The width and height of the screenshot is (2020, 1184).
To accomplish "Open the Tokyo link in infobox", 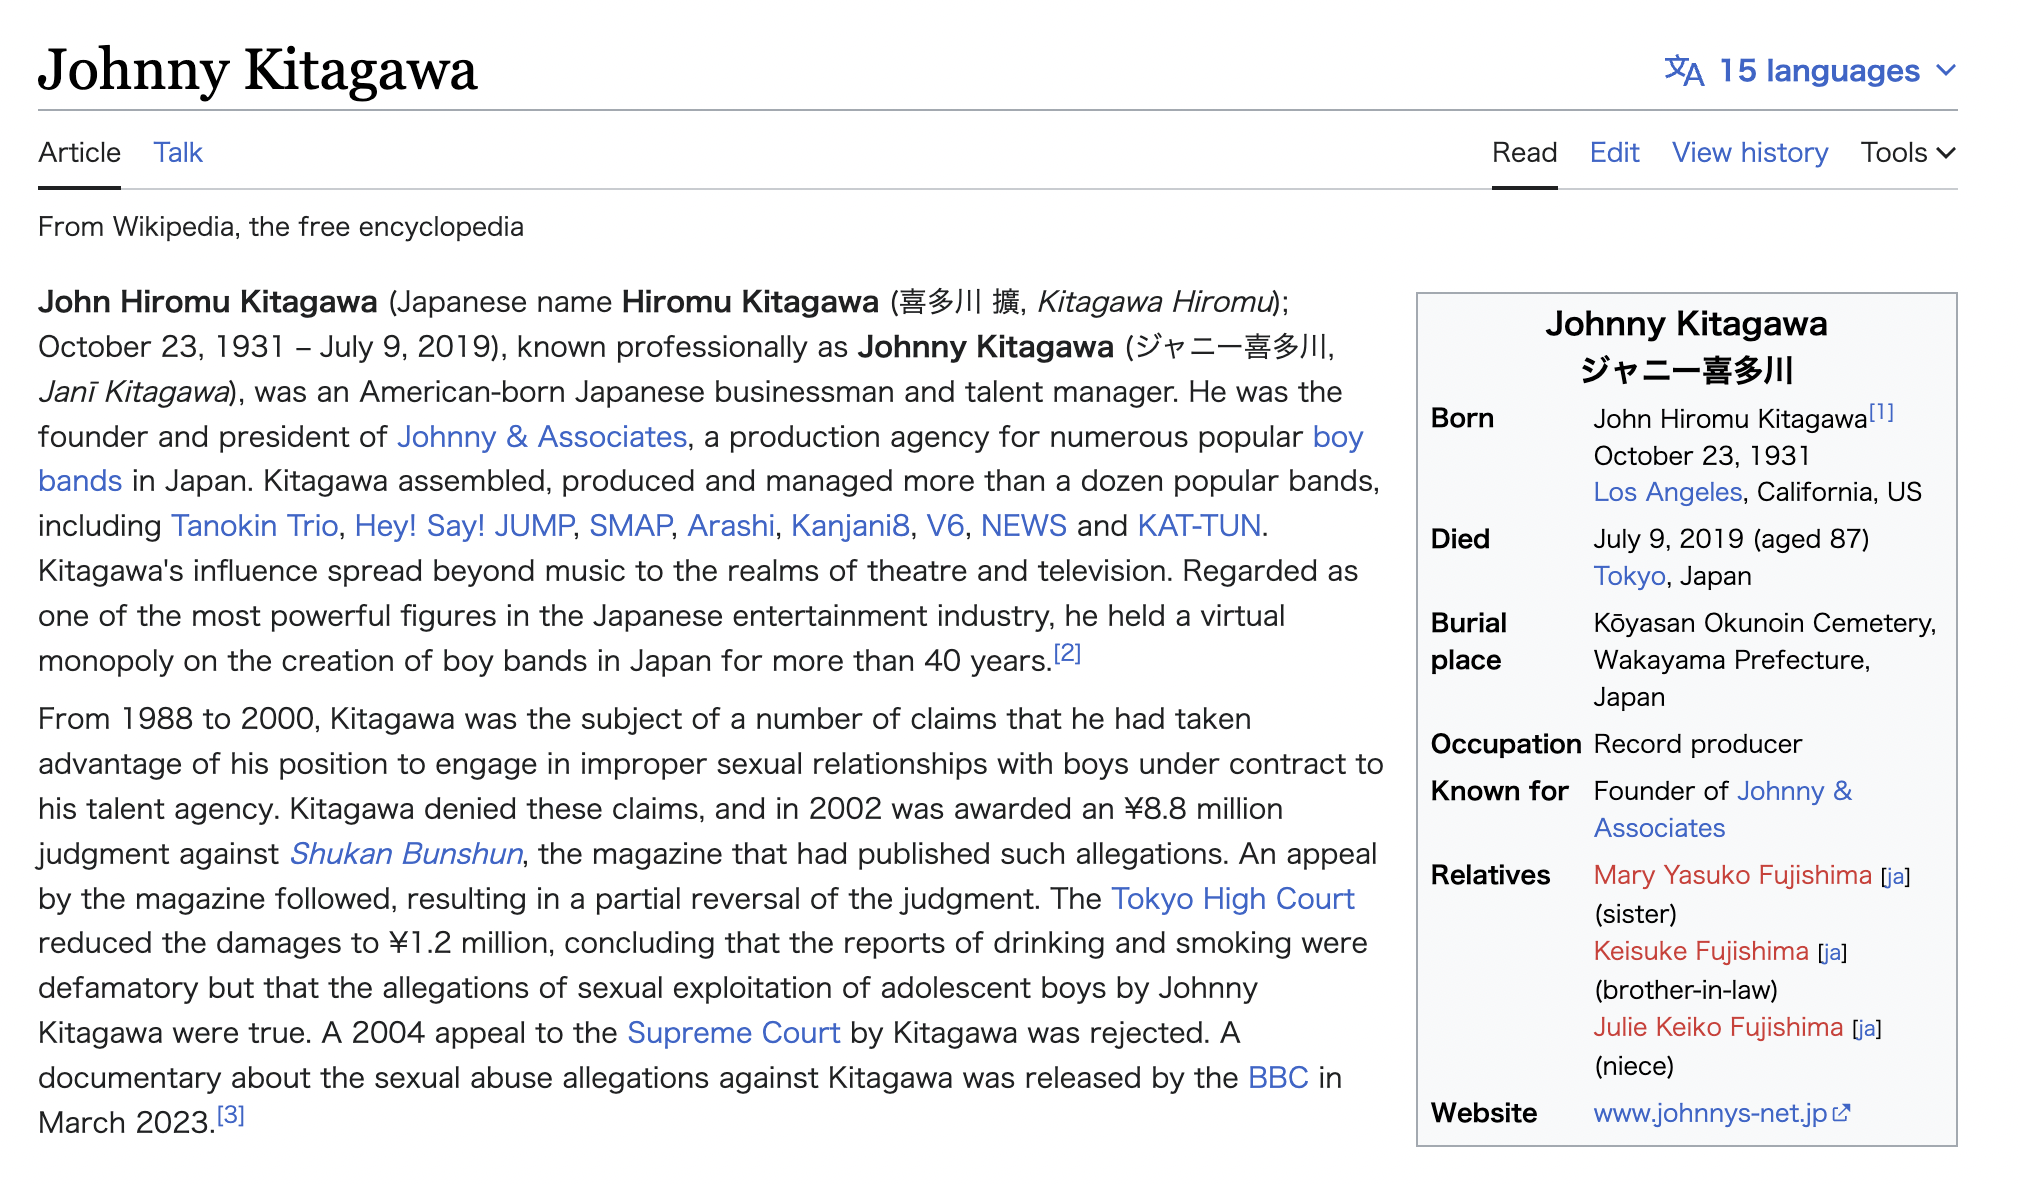I will pyautogui.click(x=1629, y=576).
